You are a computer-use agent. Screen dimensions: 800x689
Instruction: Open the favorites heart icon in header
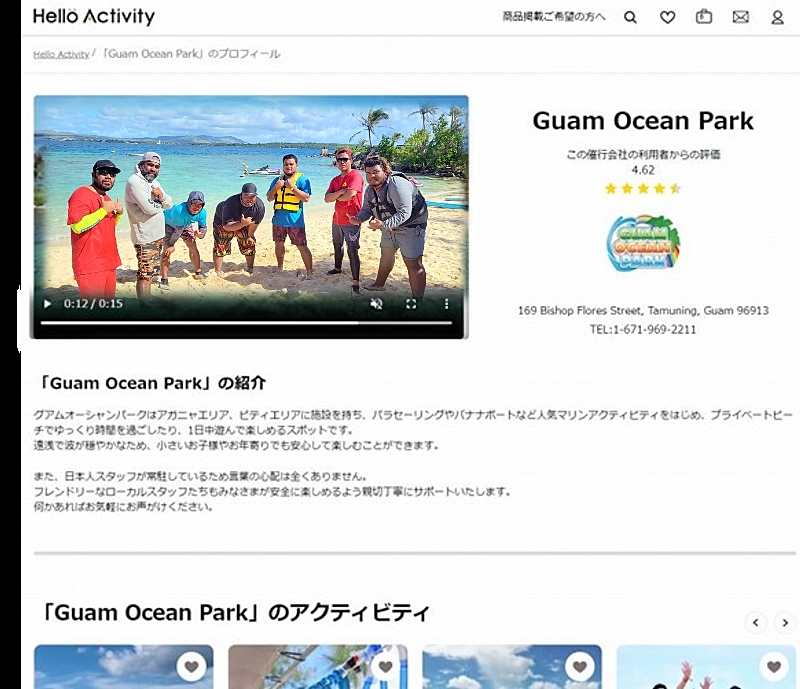point(667,17)
